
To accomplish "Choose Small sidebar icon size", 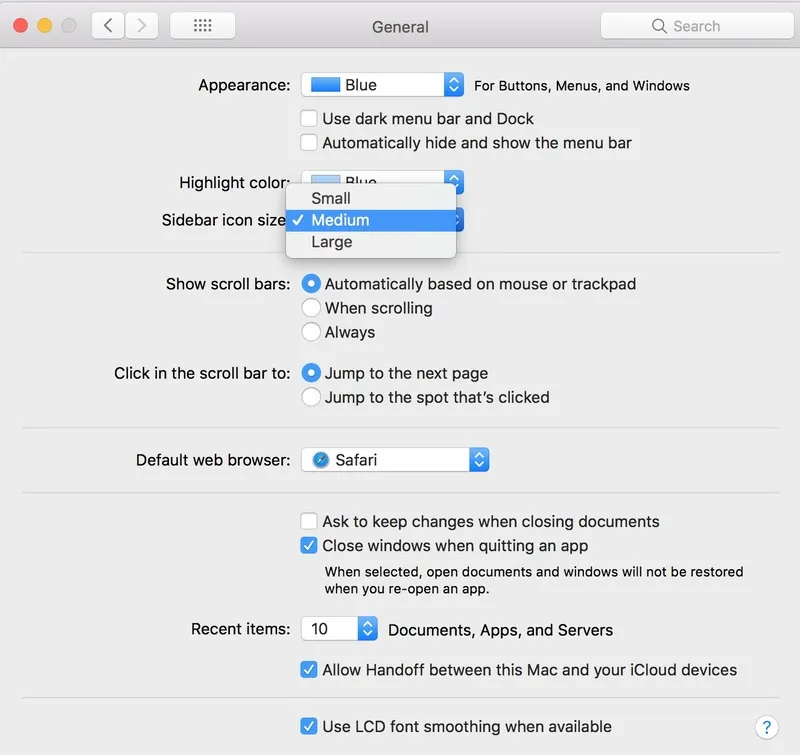I will pyautogui.click(x=331, y=198).
